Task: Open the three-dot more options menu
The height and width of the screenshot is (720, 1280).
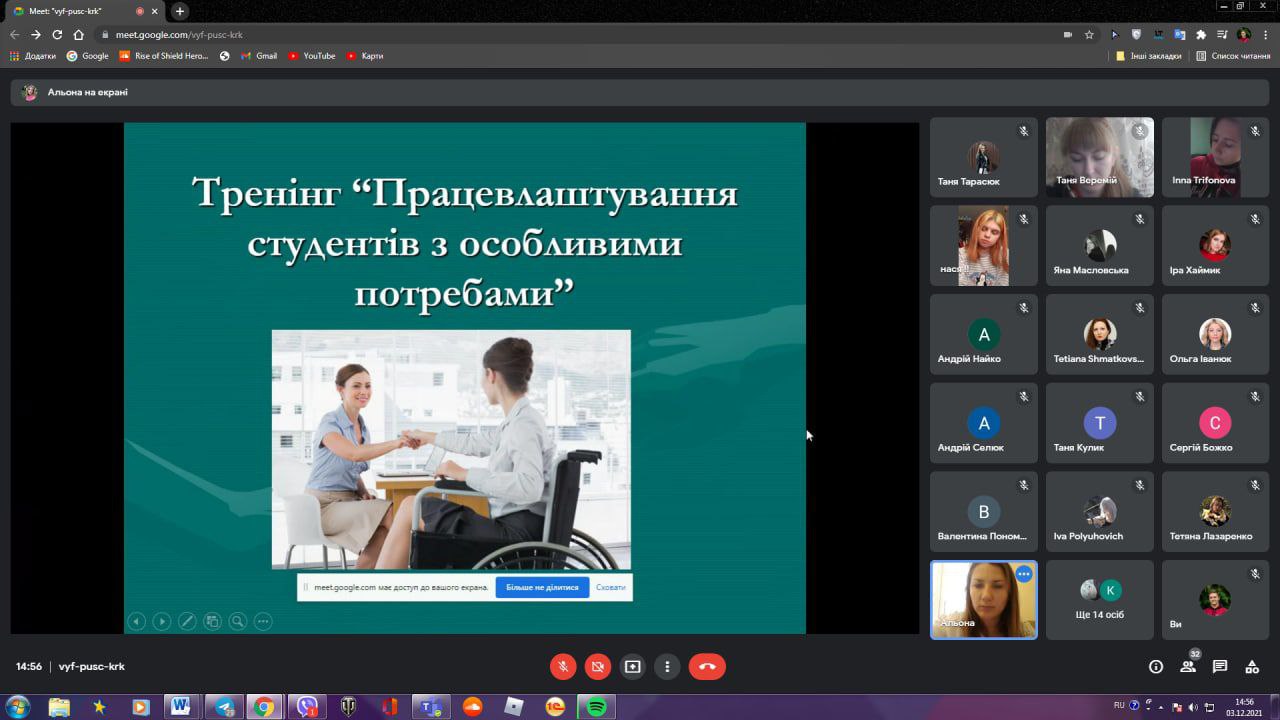Action: pyautogui.click(x=667, y=666)
